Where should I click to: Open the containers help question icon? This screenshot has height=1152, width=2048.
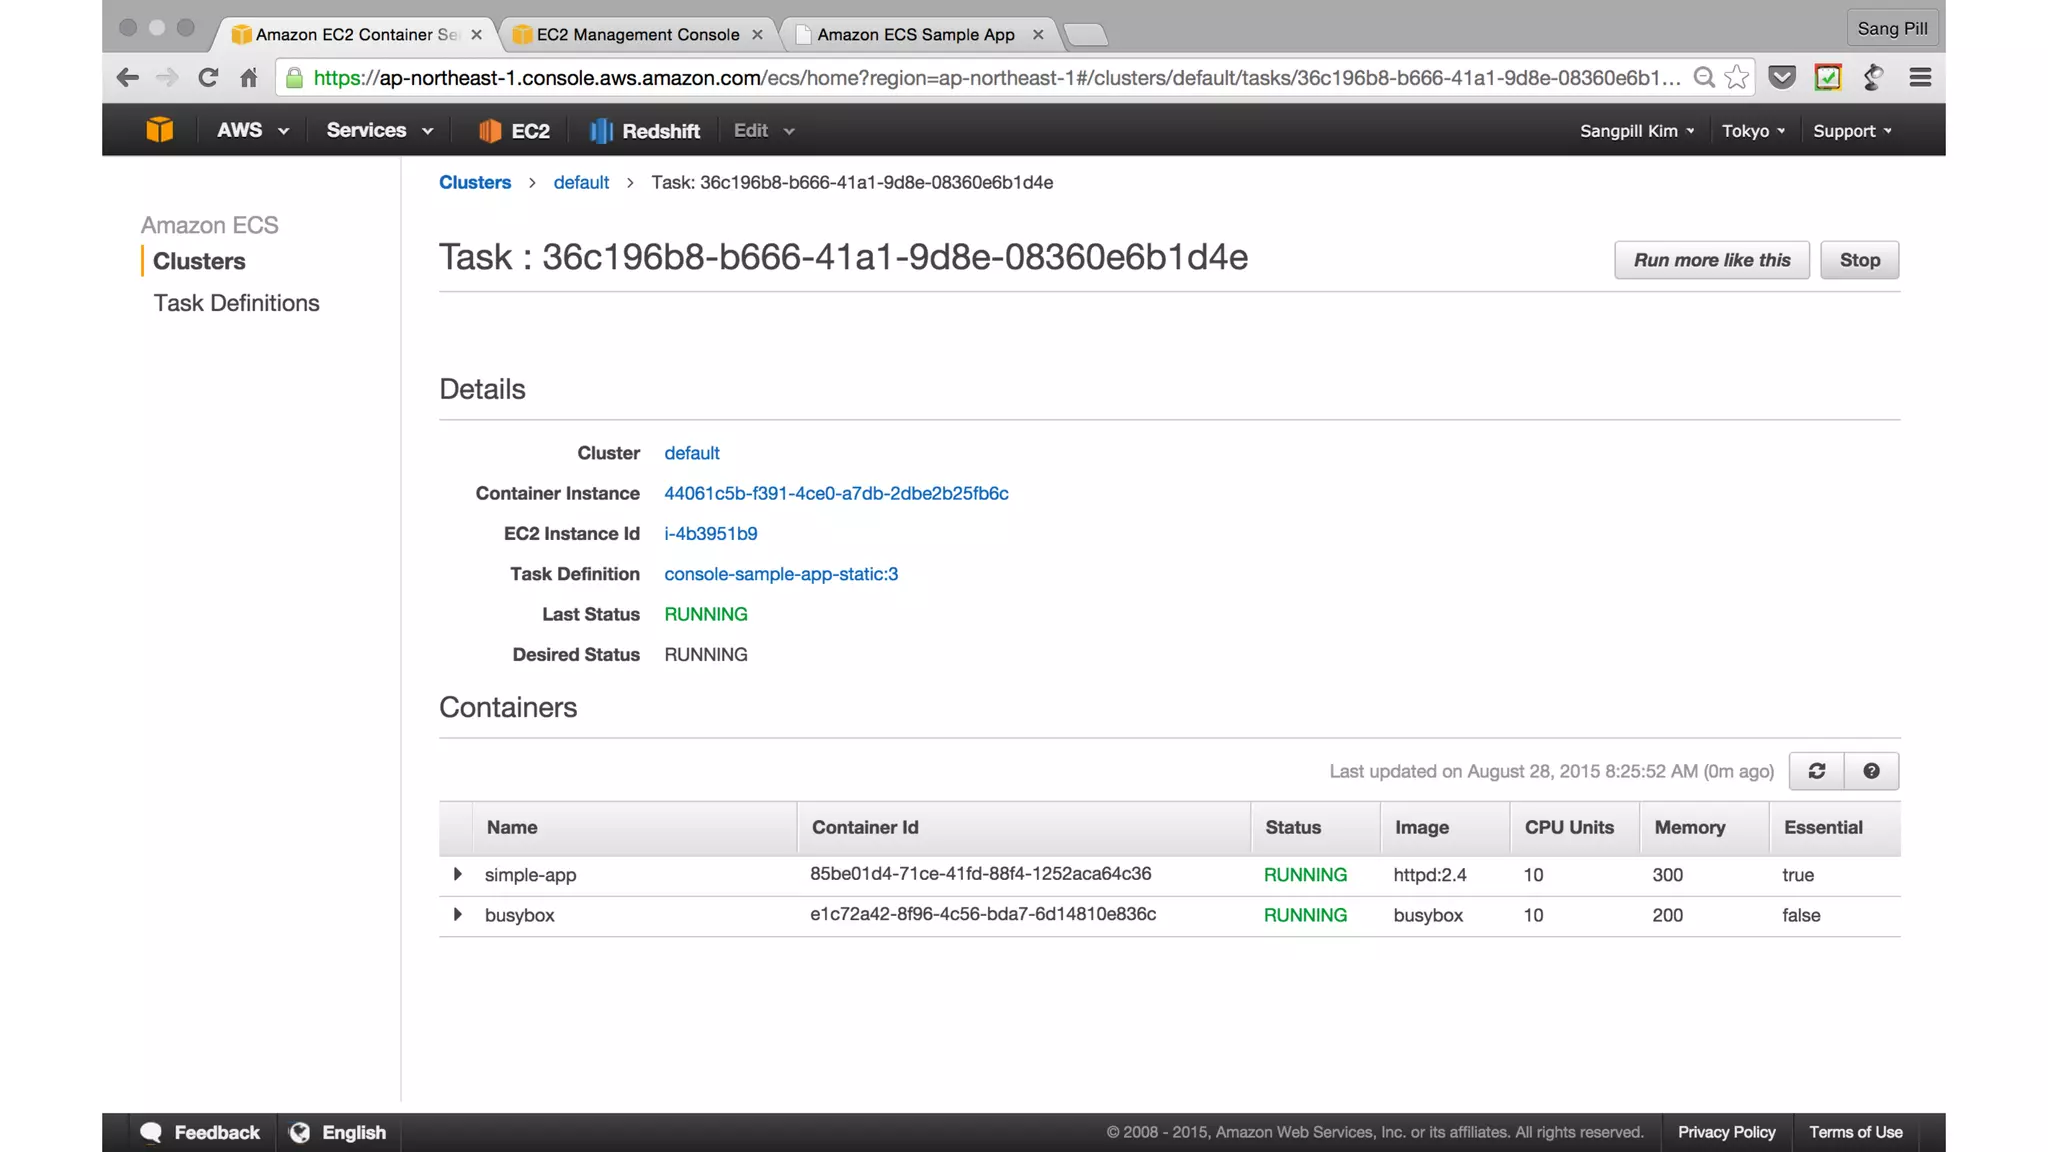(1871, 771)
